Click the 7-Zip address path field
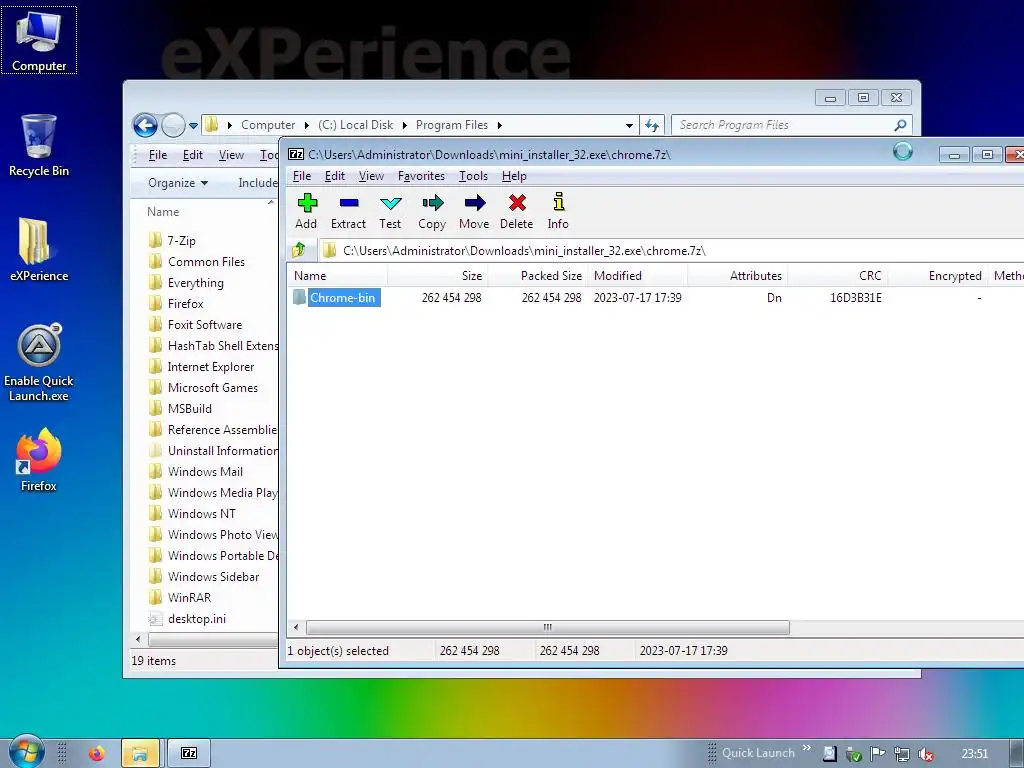1024x768 pixels. (x=671, y=251)
